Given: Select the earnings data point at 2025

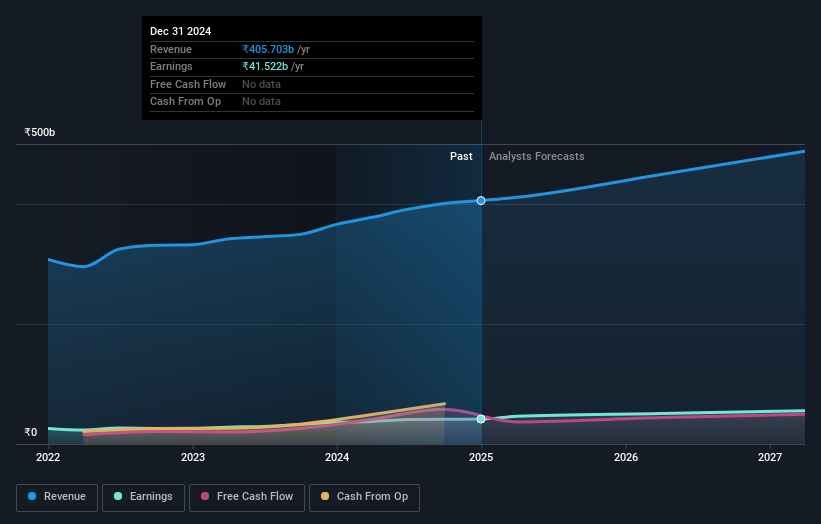Looking at the screenshot, I should [x=481, y=419].
